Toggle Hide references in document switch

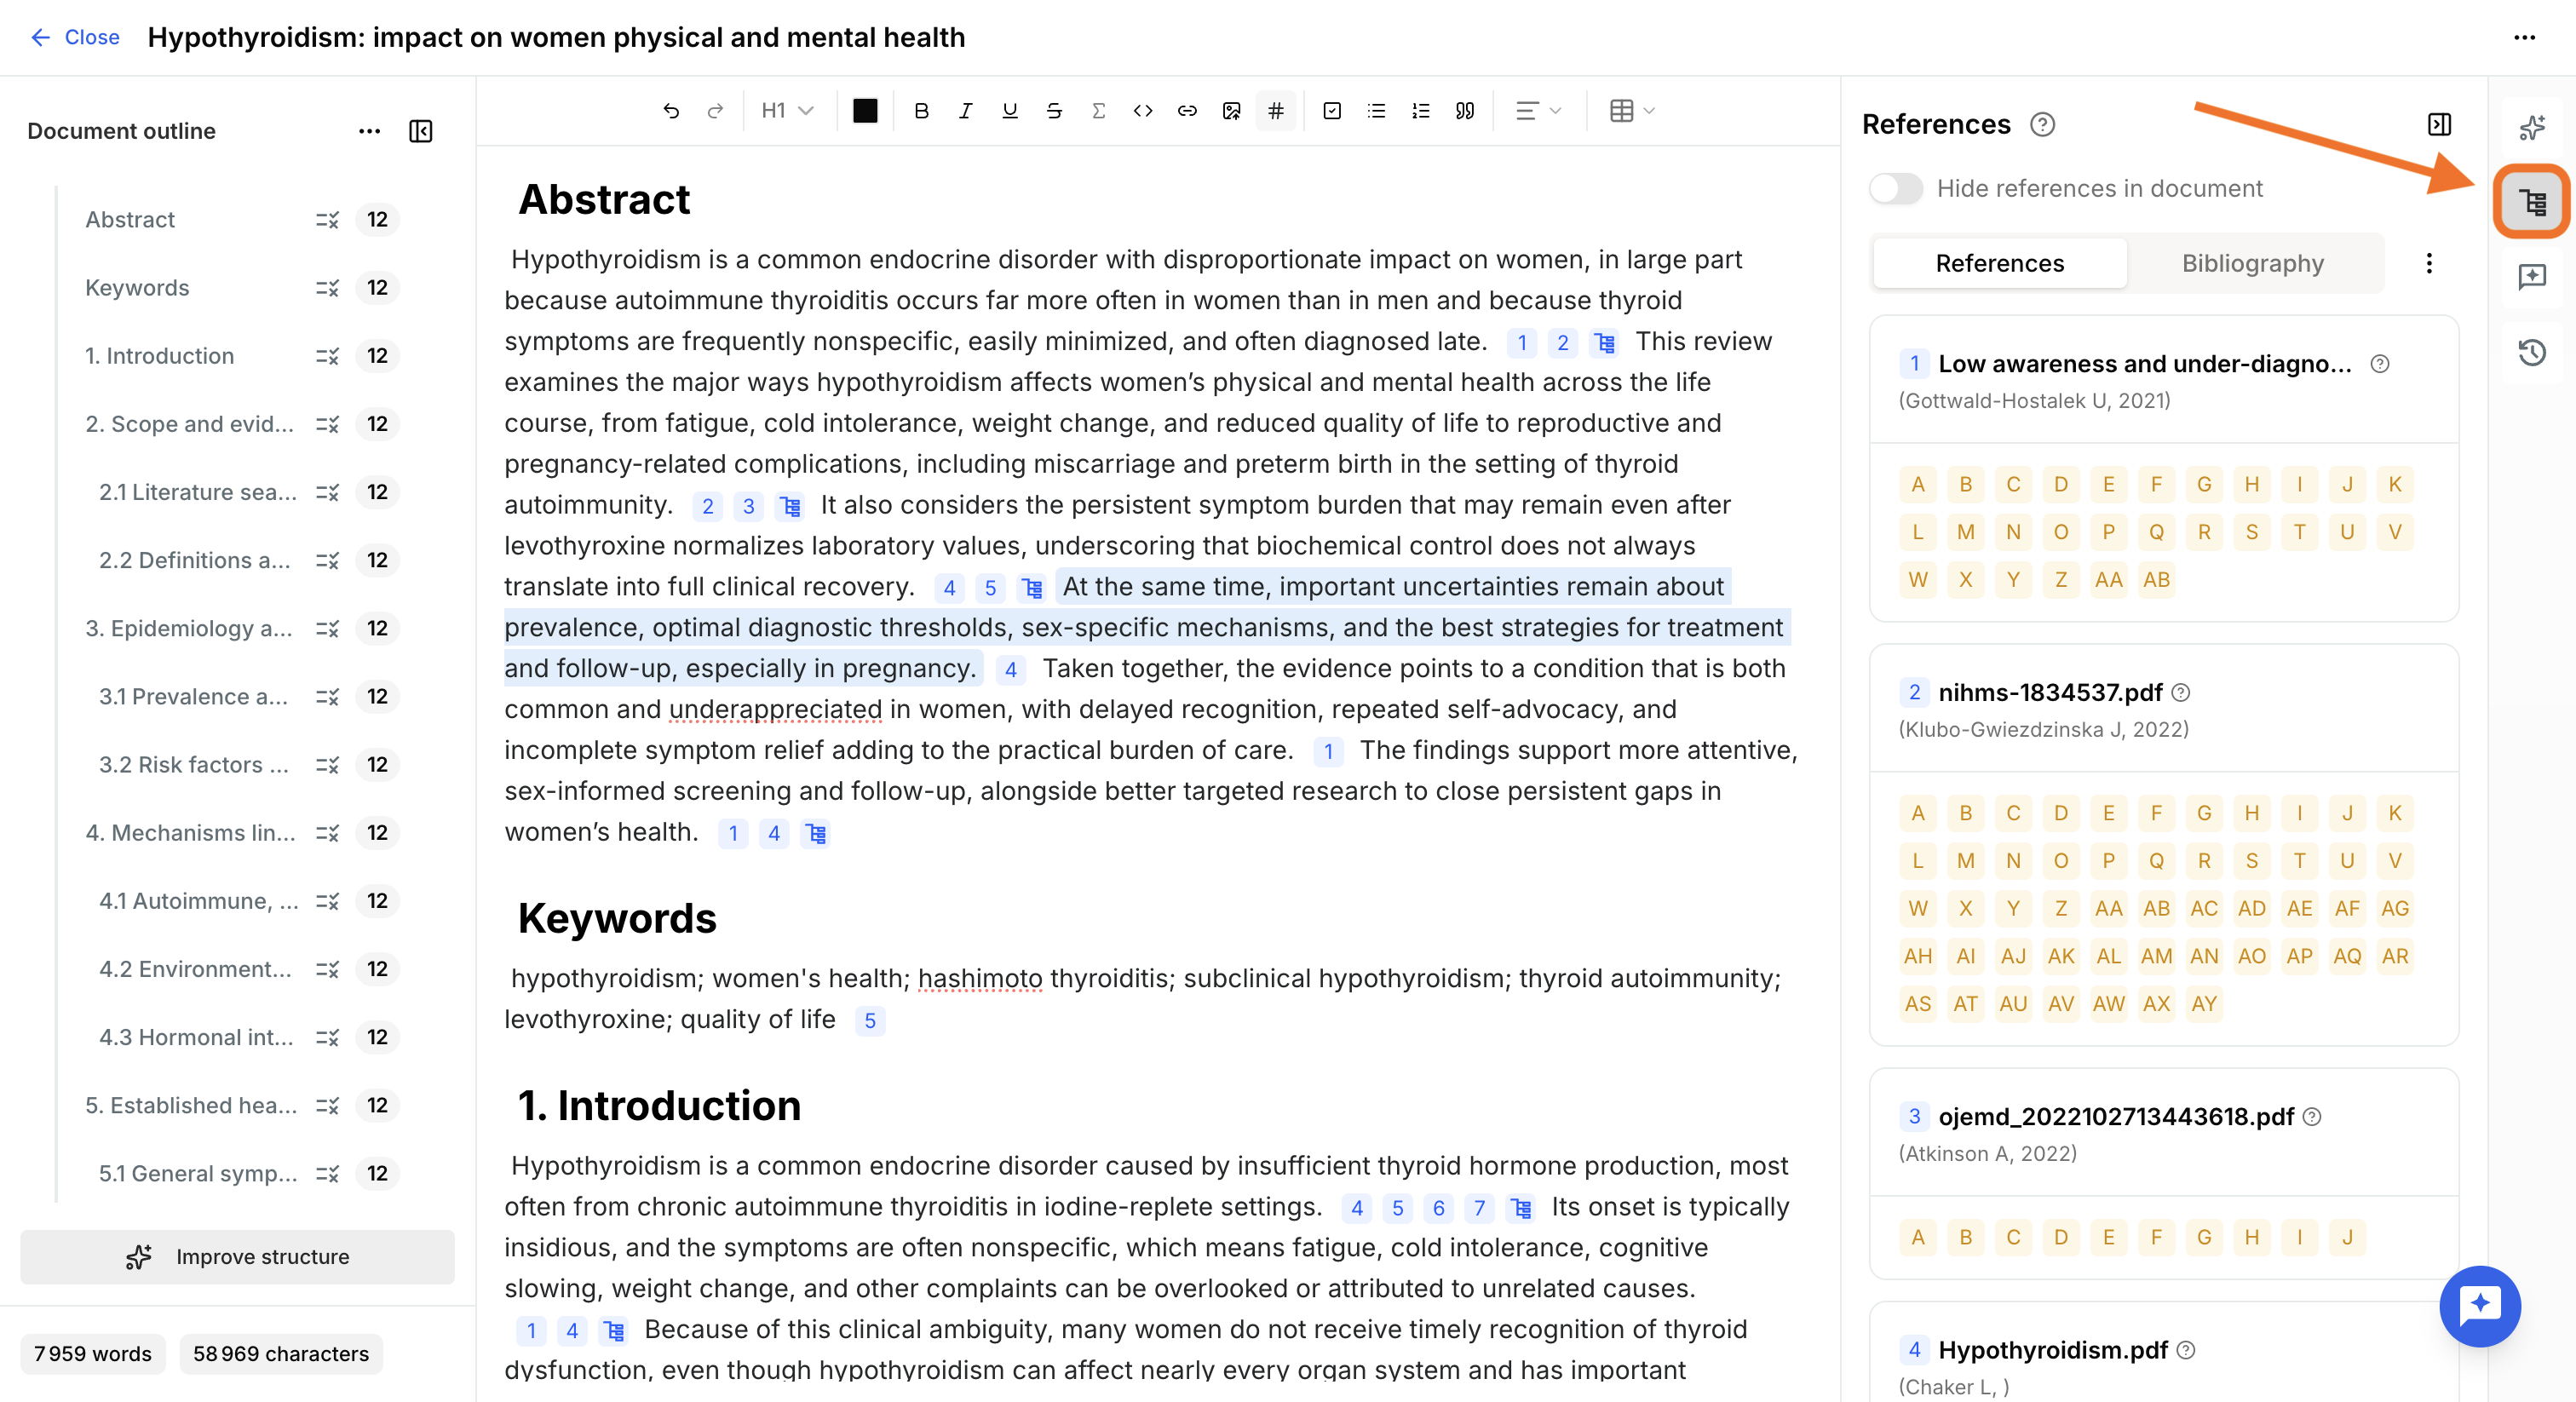[1895, 188]
